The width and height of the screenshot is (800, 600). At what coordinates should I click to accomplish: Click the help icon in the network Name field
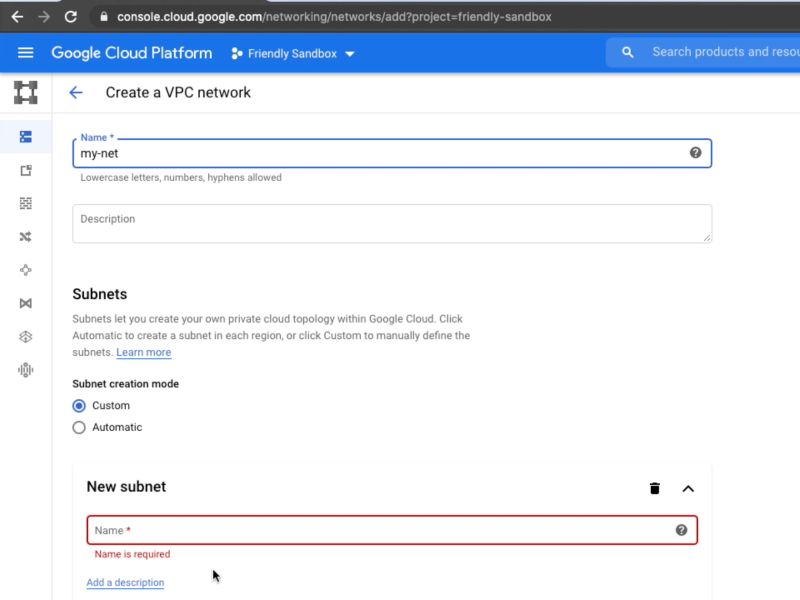pyautogui.click(x=695, y=153)
